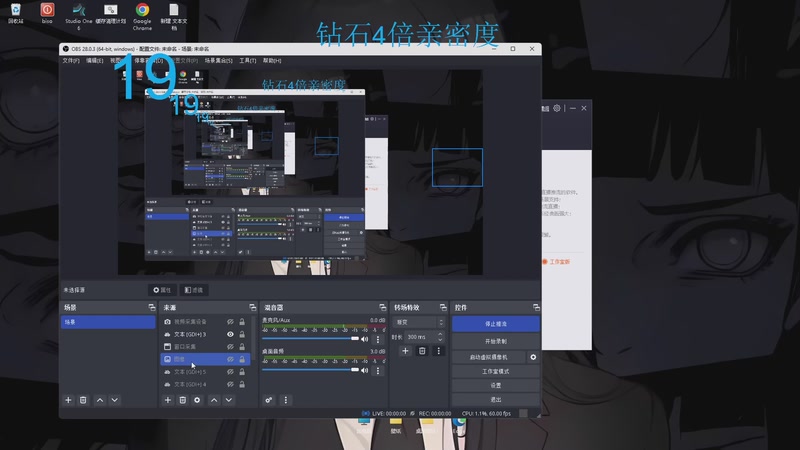Open advanced audio properties gears icon

(x=268, y=400)
